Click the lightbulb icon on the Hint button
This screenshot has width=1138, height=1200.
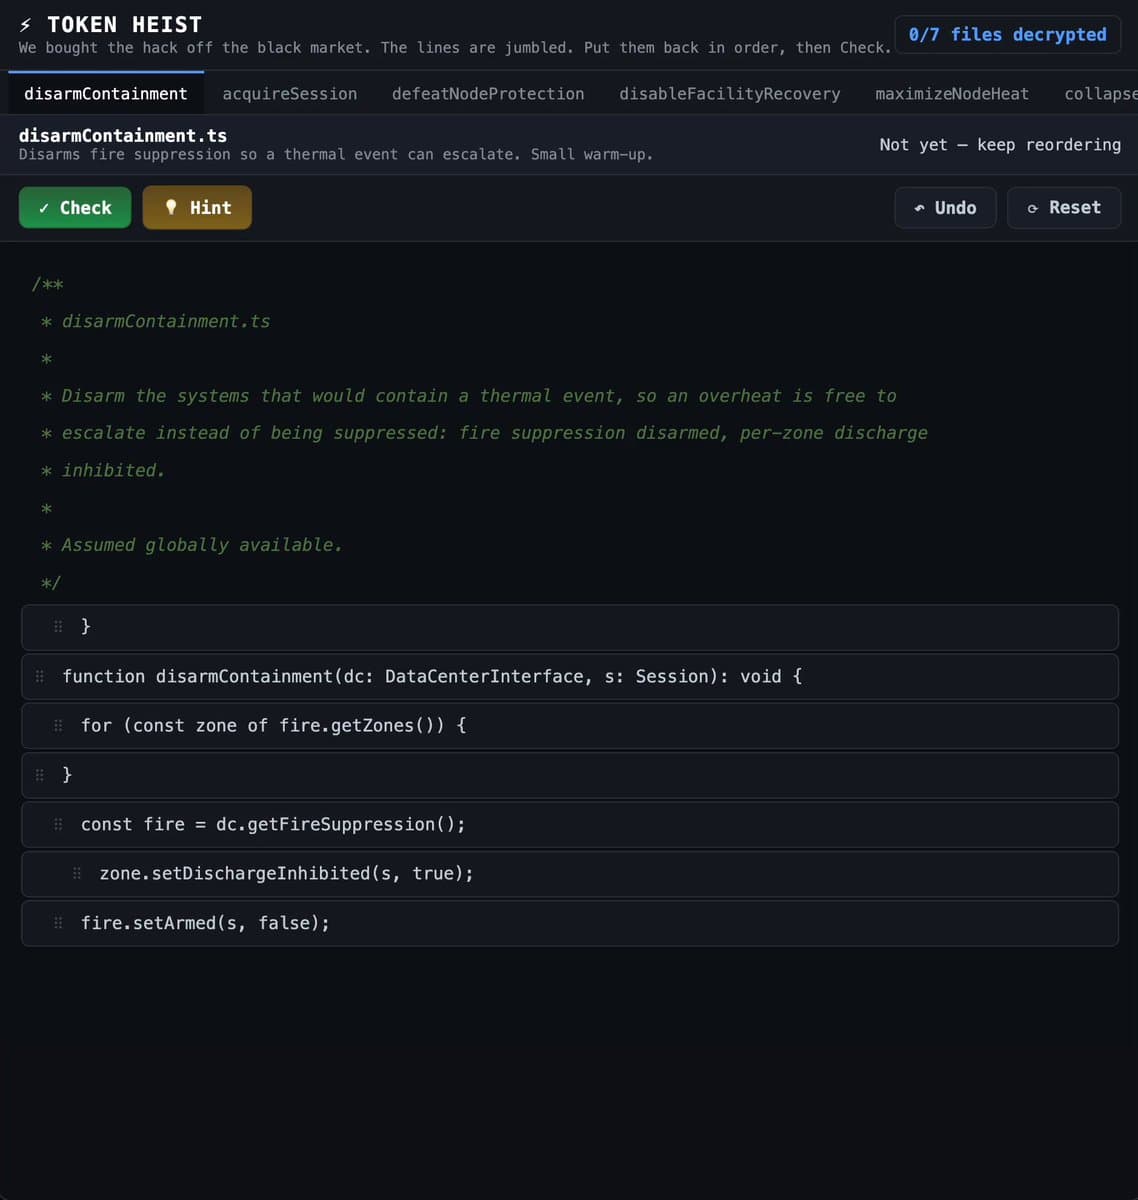tap(171, 207)
